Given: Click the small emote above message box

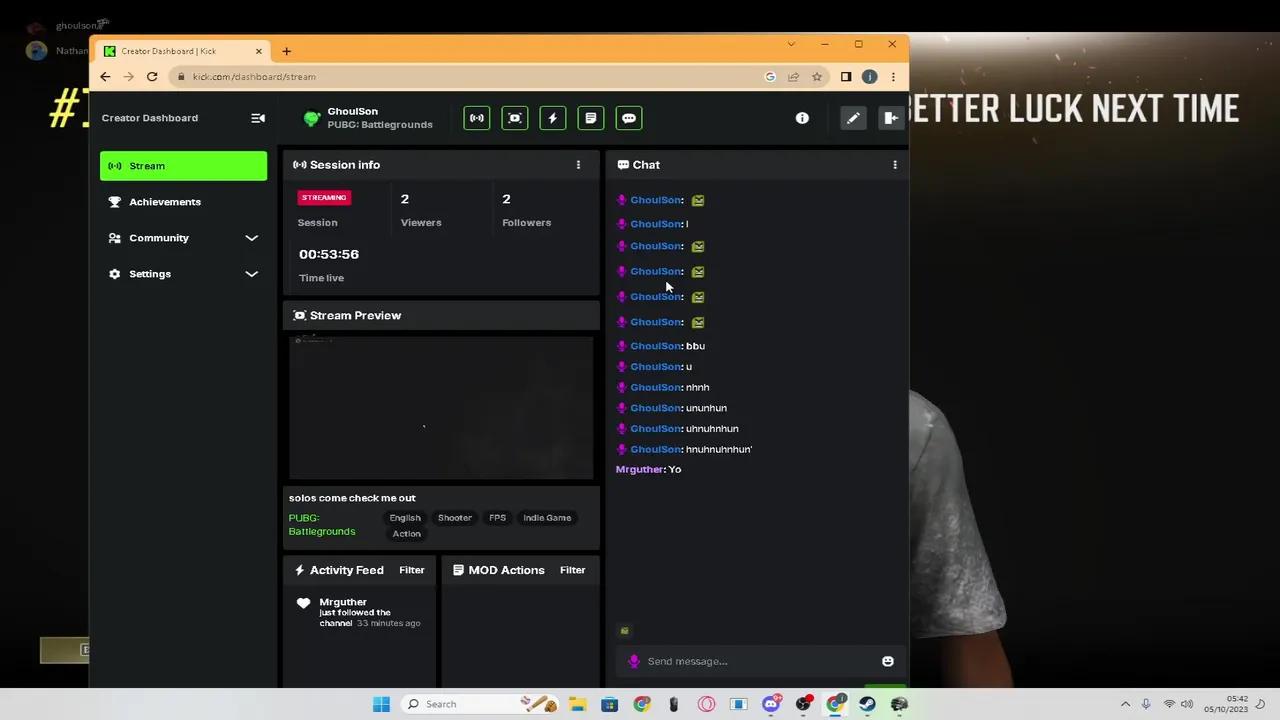Looking at the screenshot, I should 625,631.
